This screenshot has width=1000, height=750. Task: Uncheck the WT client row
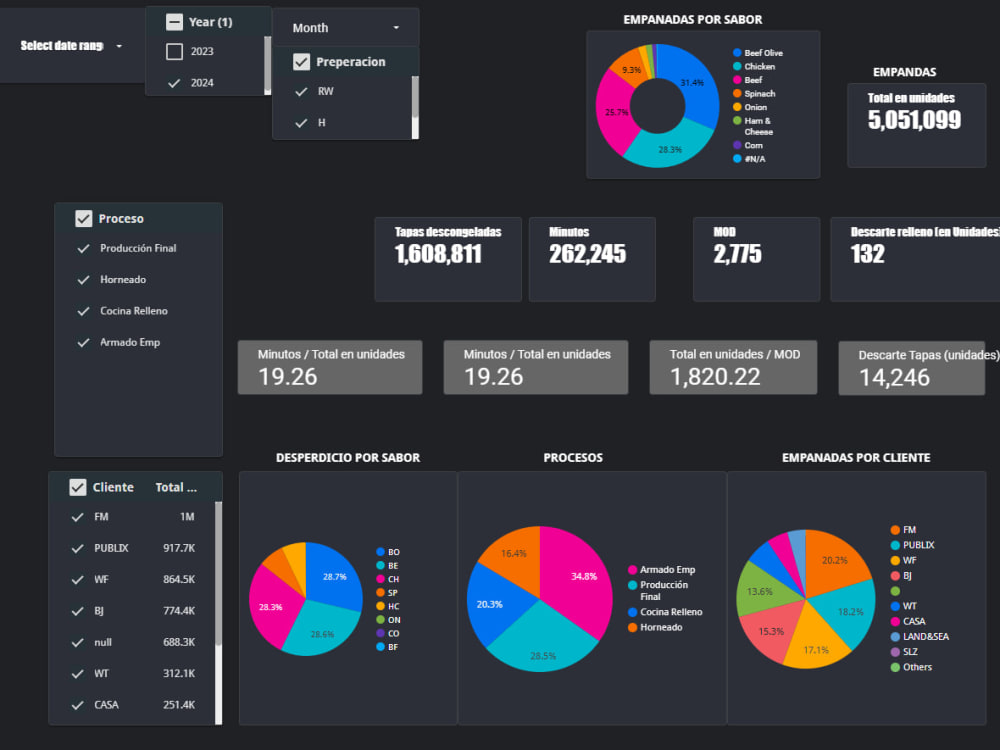pos(77,673)
